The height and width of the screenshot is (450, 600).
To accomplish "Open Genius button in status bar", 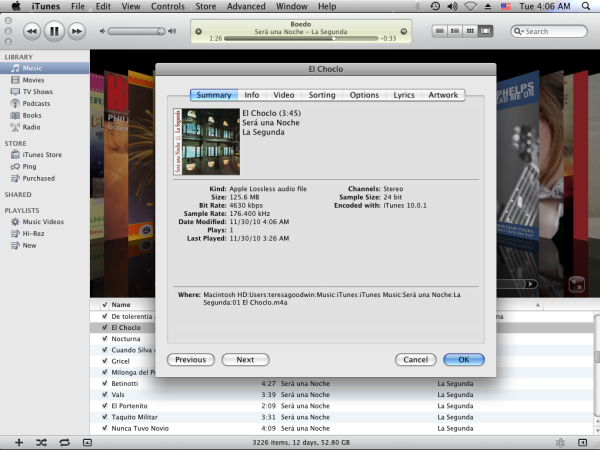I will pyautogui.click(x=560, y=443).
